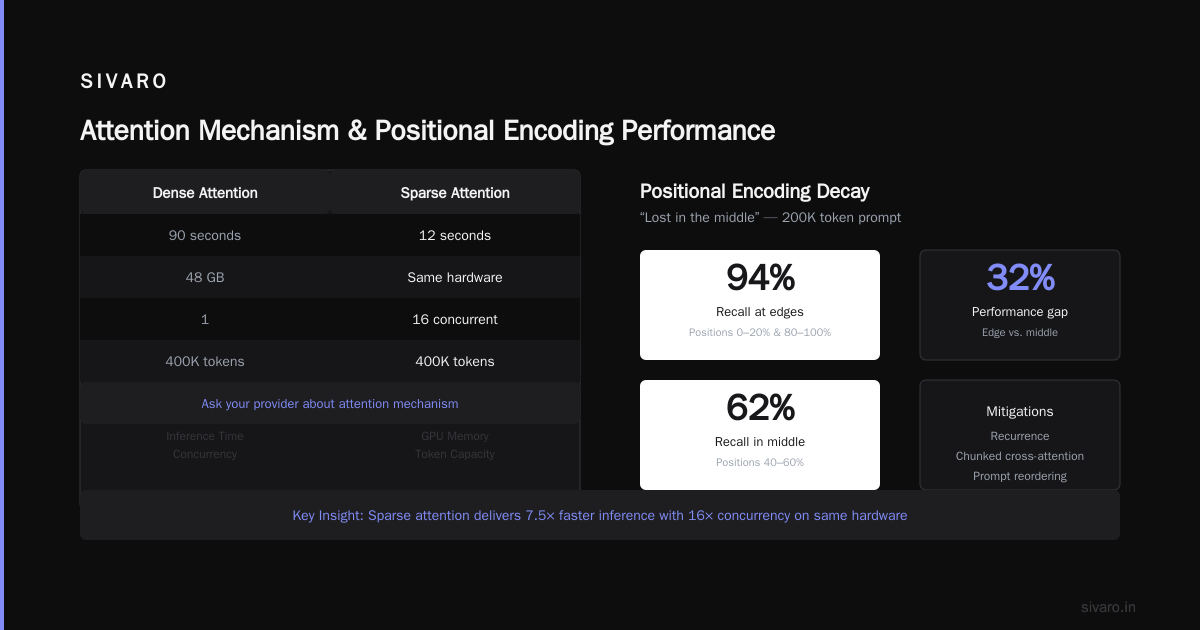The width and height of the screenshot is (1200, 630).
Task: Click the '12 seconds' sparse attention cell
Action: [455, 235]
